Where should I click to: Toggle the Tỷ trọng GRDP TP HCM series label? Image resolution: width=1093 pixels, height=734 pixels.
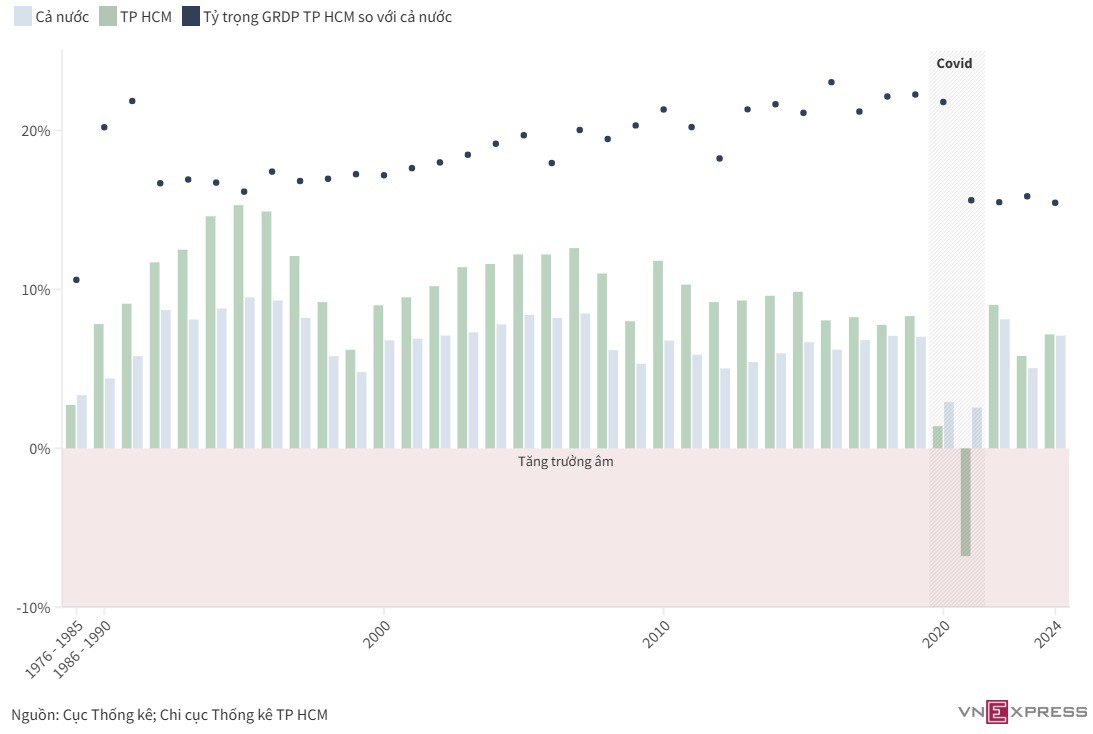(x=328, y=17)
